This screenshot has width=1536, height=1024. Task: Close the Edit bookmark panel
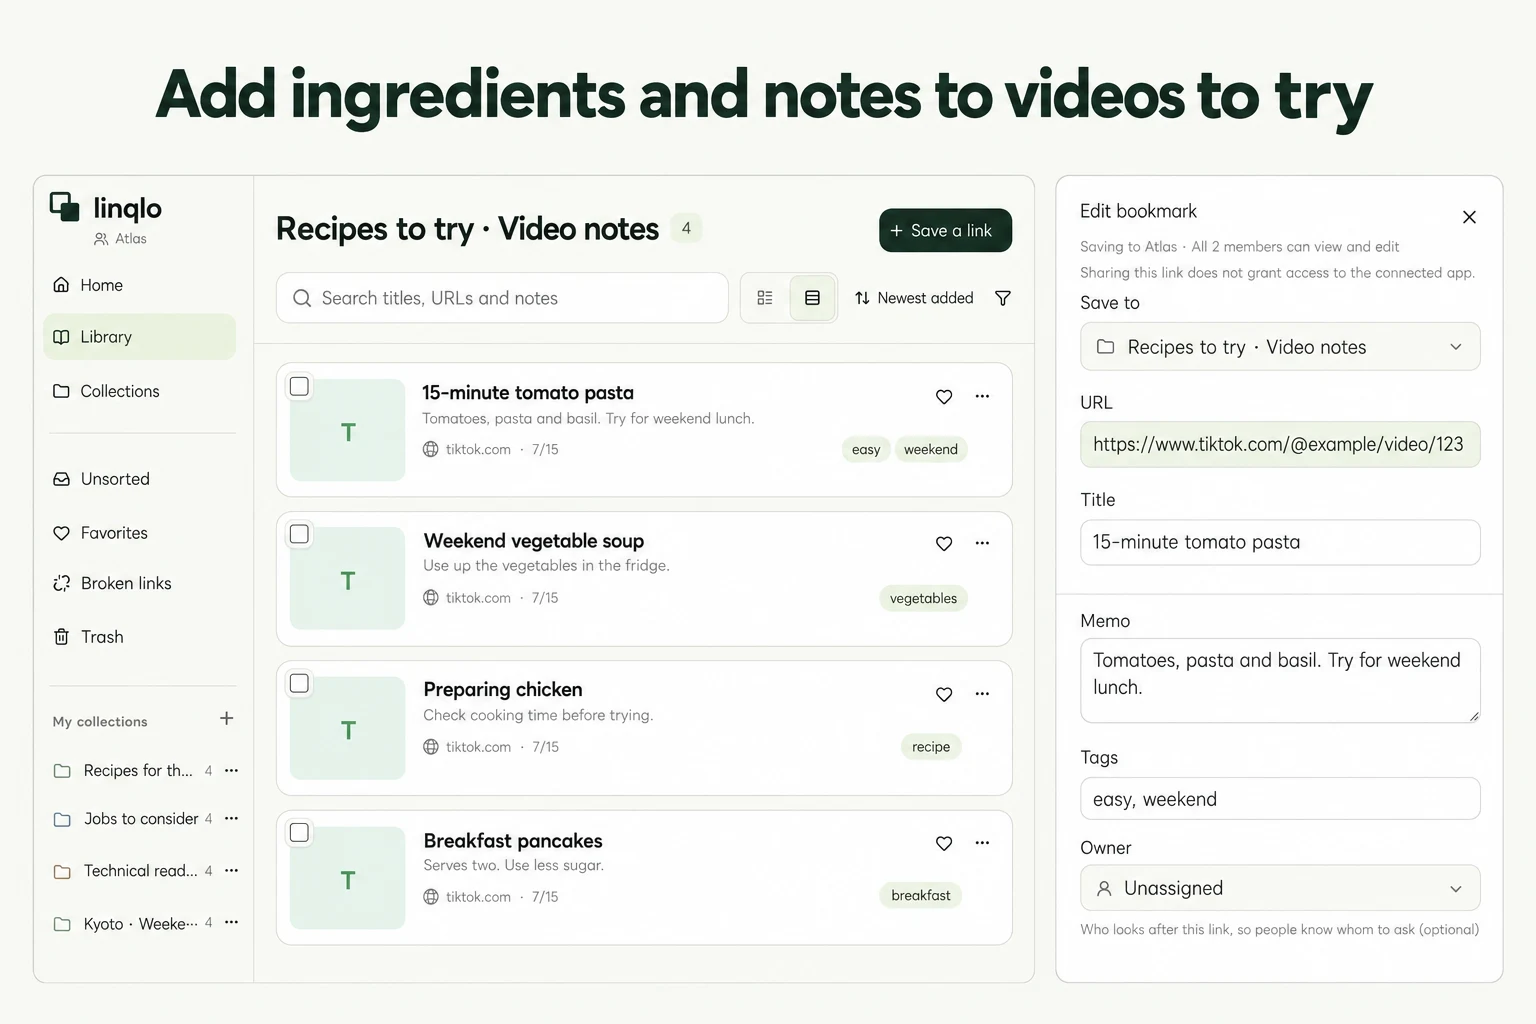[x=1469, y=217]
